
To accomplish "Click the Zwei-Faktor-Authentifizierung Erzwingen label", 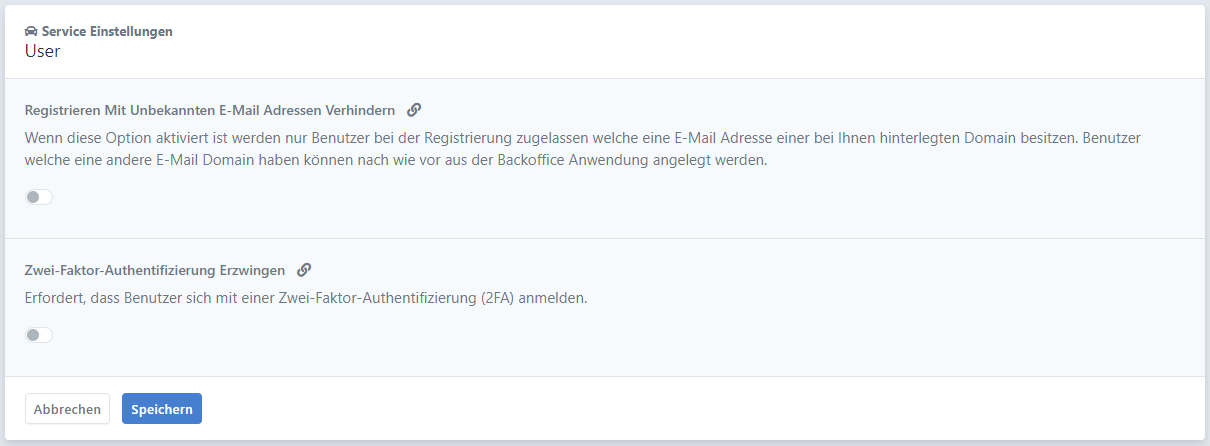I will point(155,270).
